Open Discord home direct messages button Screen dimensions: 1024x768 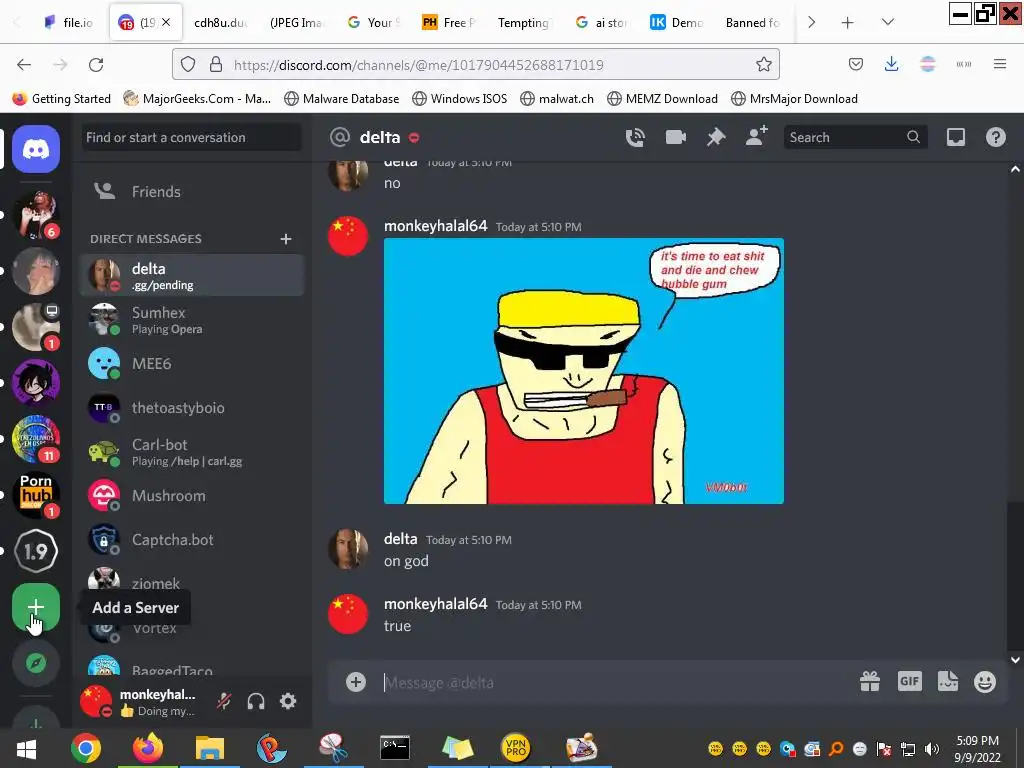tap(36, 149)
